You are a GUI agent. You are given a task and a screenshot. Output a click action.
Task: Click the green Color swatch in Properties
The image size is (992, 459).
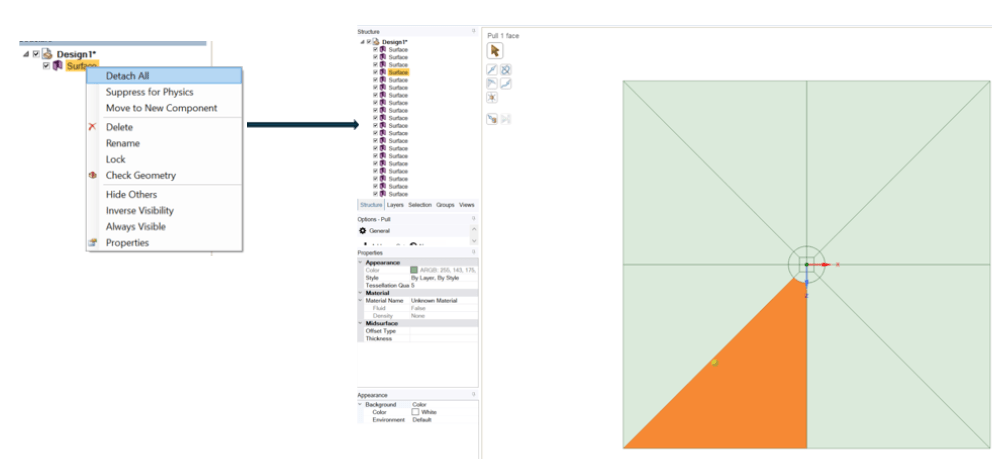(x=414, y=270)
